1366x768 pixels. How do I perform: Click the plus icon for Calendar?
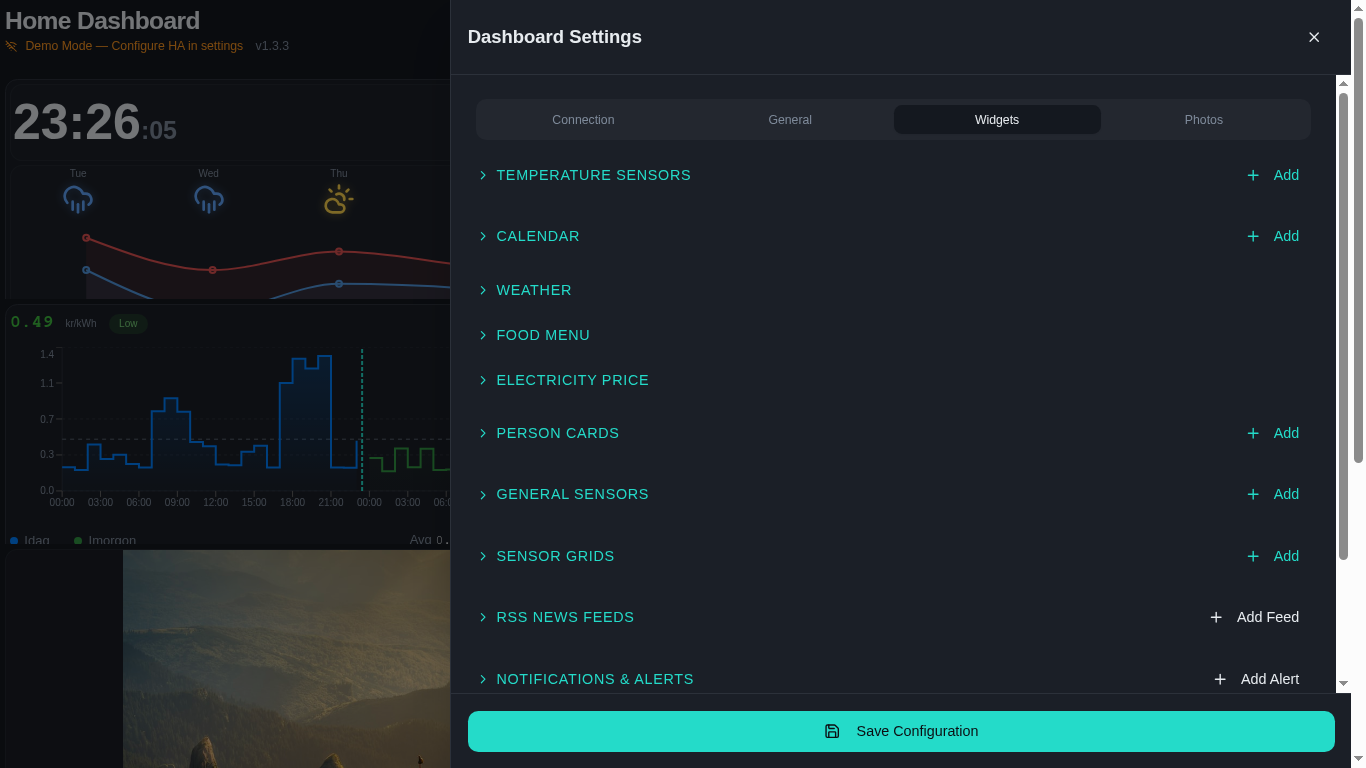(1253, 236)
